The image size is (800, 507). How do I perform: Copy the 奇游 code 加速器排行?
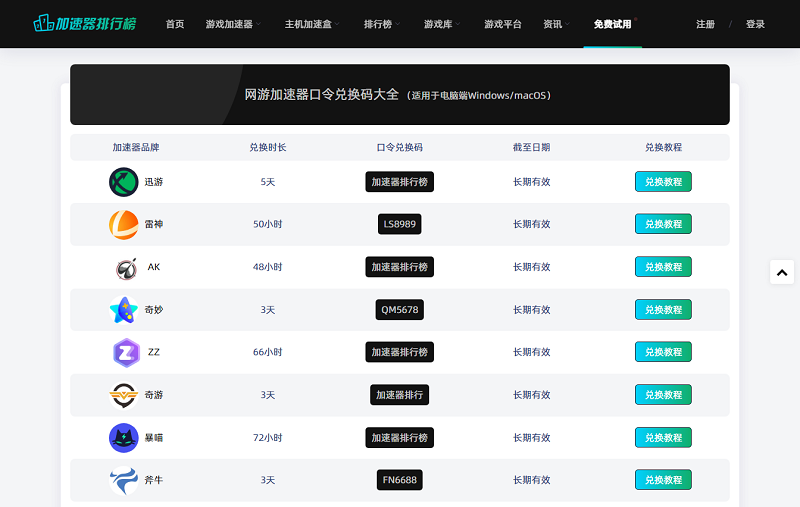[399, 395]
